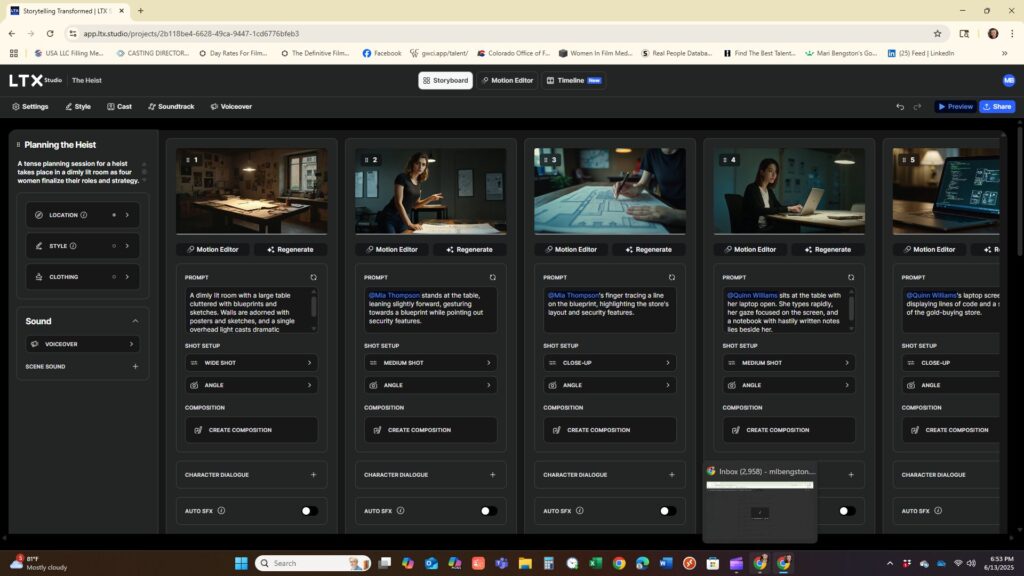1024x576 pixels.
Task: Click the undo arrow icon
Action: [901, 107]
